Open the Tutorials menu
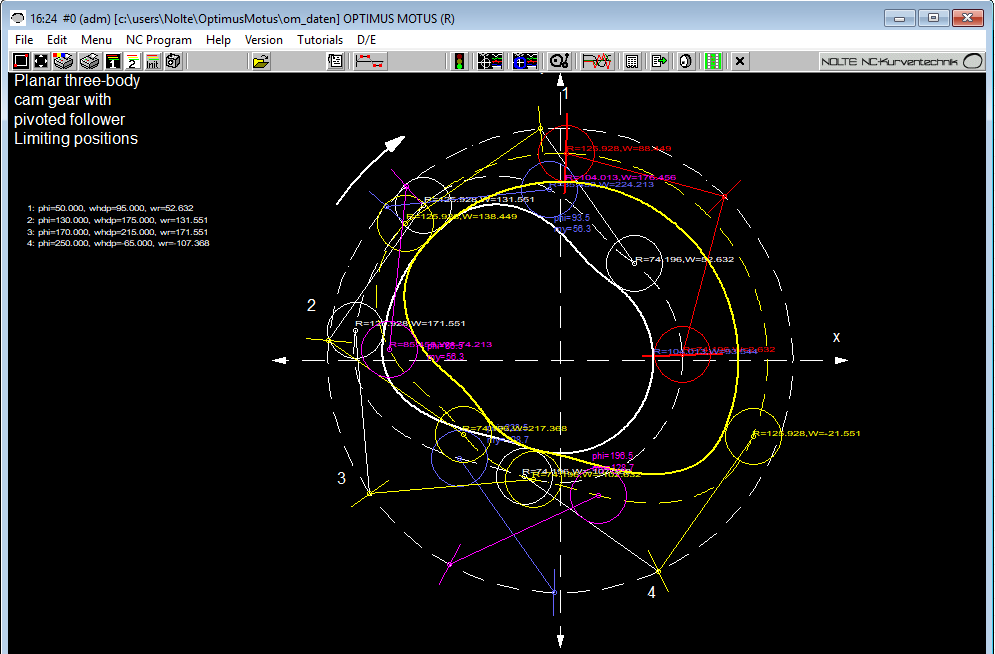Image resolution: width=995 pixels, height=654 pixels. tap(320, 40)
